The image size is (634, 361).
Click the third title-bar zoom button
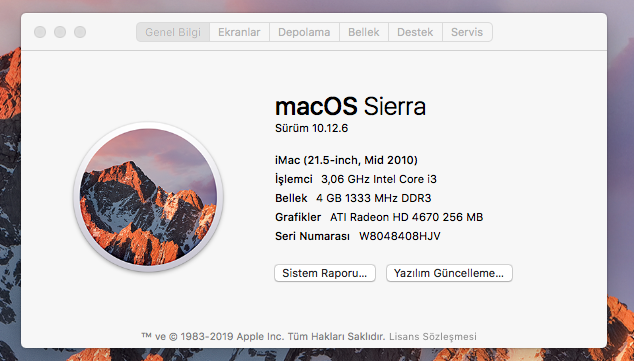[x=80, y=32]
